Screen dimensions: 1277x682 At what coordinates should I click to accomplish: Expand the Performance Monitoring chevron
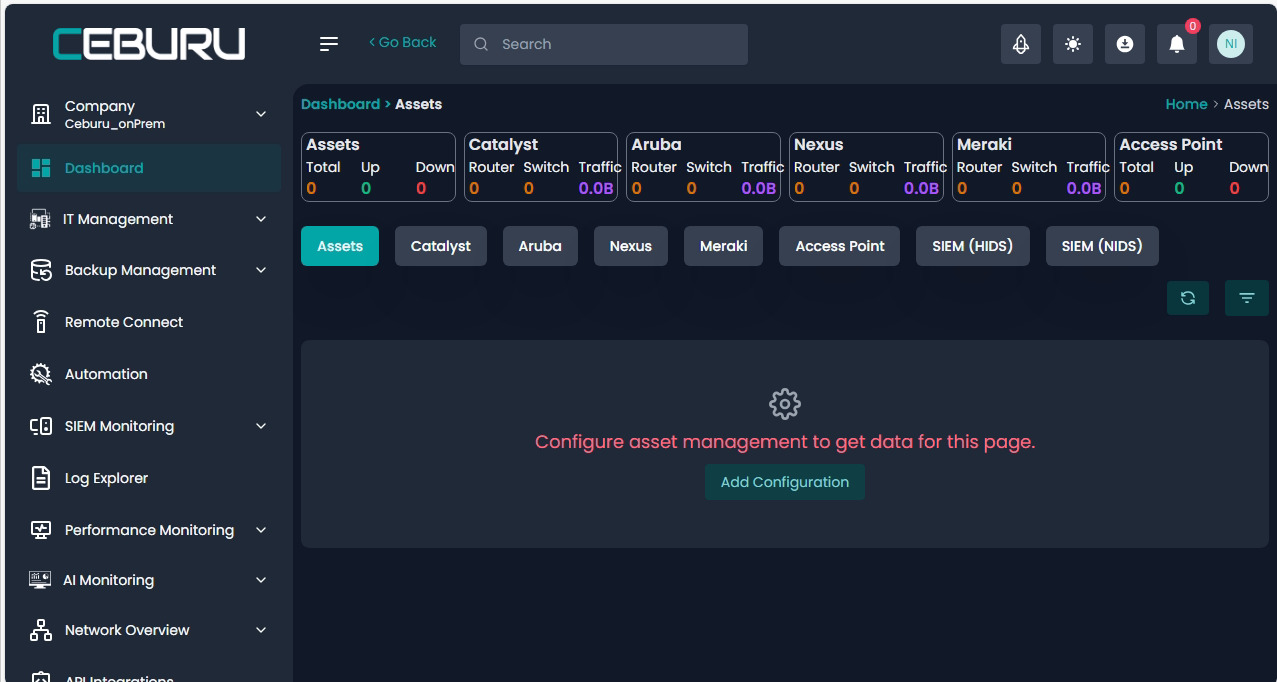pyautogui.click(x=261, y=530)
